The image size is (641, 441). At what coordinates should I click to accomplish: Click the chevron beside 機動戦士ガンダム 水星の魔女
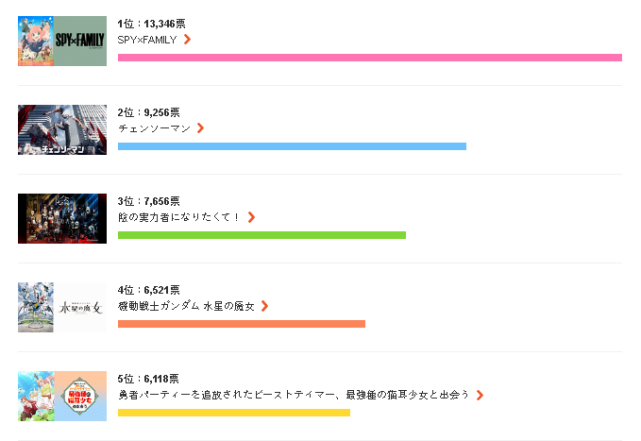click(264, 306)
